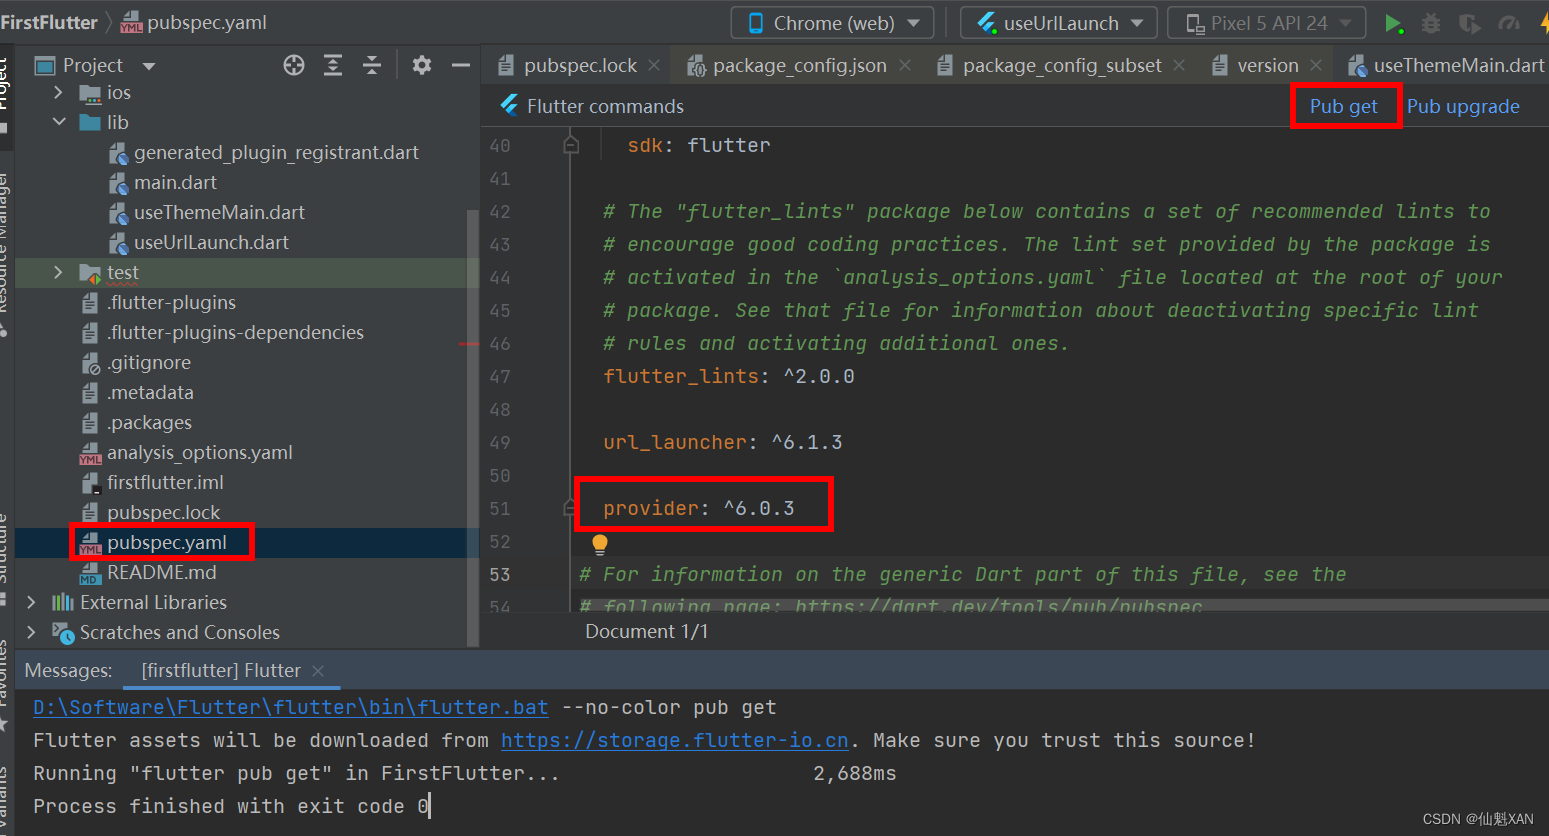The width and height of the screenshot is (1549, 836).
Task: Collapse the lib folder
Action: click(x=58, y=122)
